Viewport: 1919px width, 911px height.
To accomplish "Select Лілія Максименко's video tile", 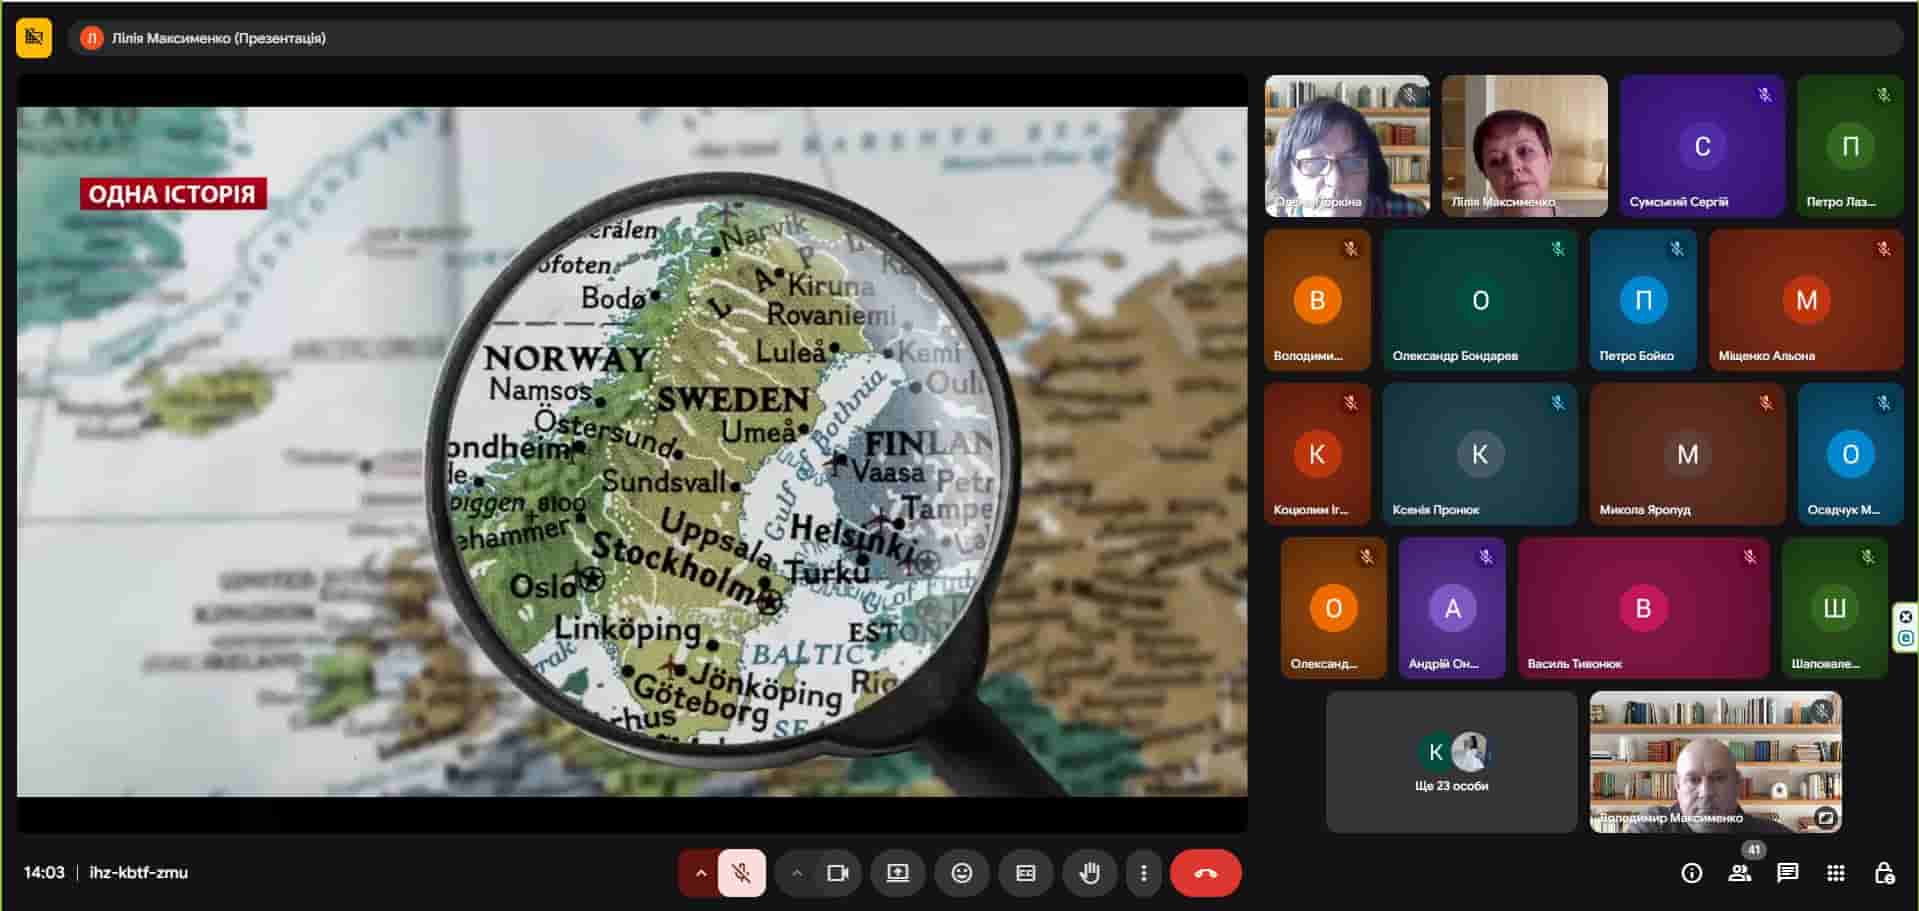I will pyautogui.click(x=1524, y=146).
